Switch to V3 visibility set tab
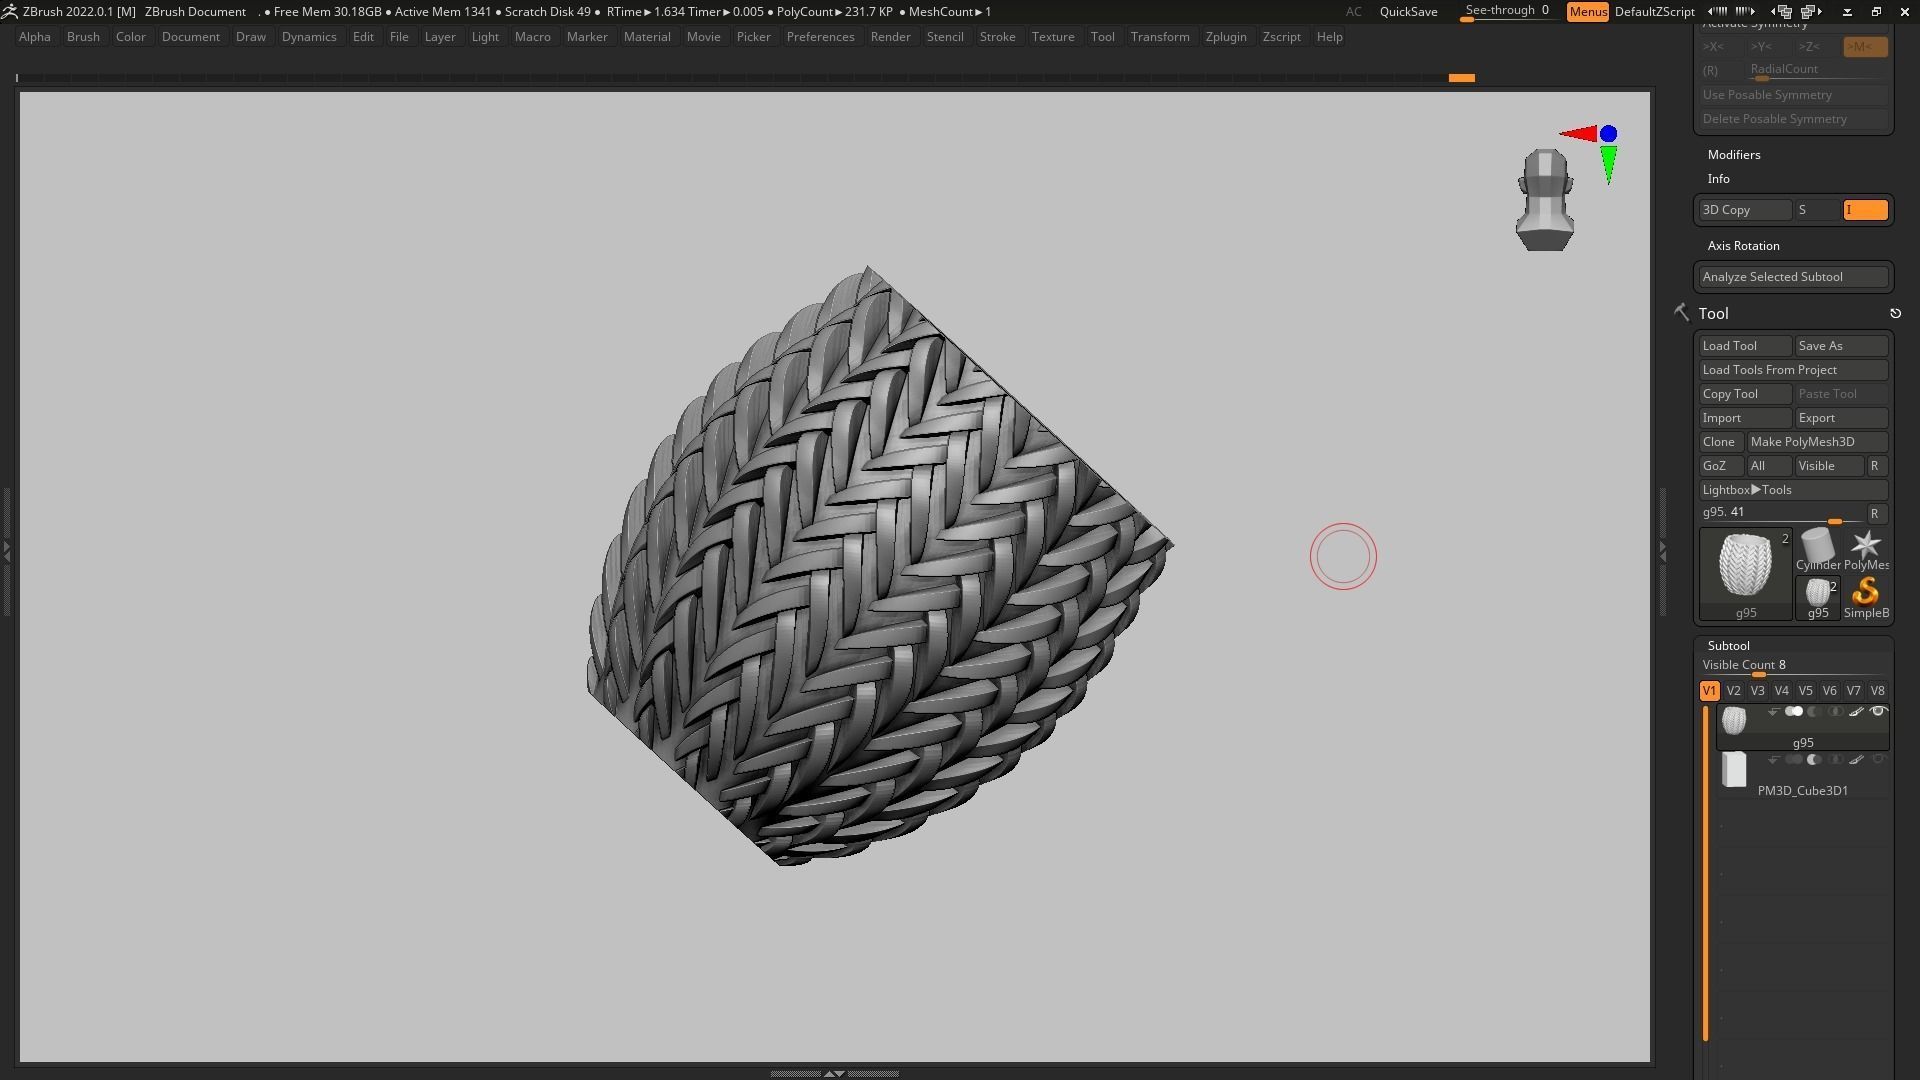This screenshot has height=1080, width=1920. tap(1757, 691)
